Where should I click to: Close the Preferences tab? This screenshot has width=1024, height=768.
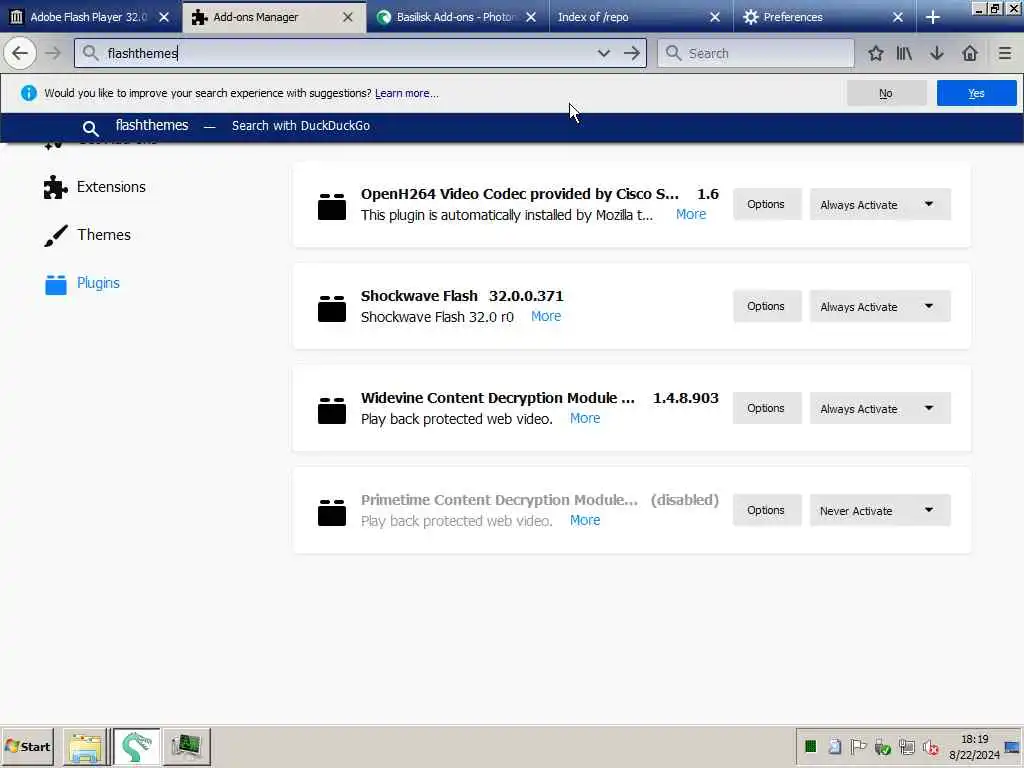[x=898, y=17]
